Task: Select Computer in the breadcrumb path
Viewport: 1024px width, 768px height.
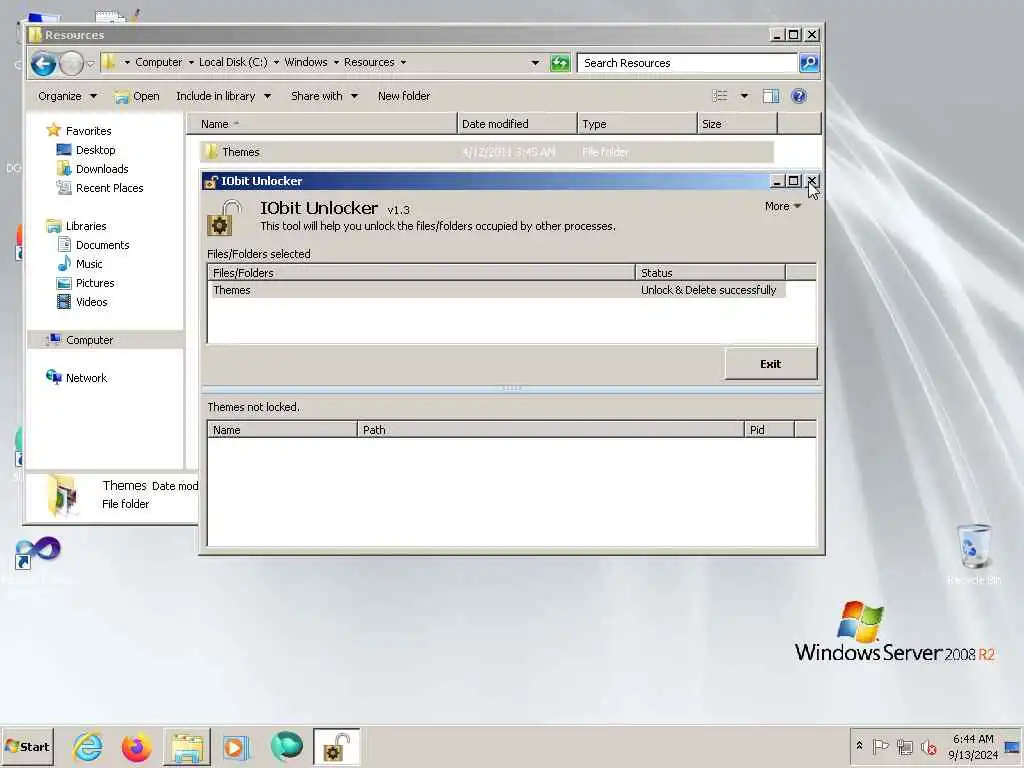Action: click(159, 62)
